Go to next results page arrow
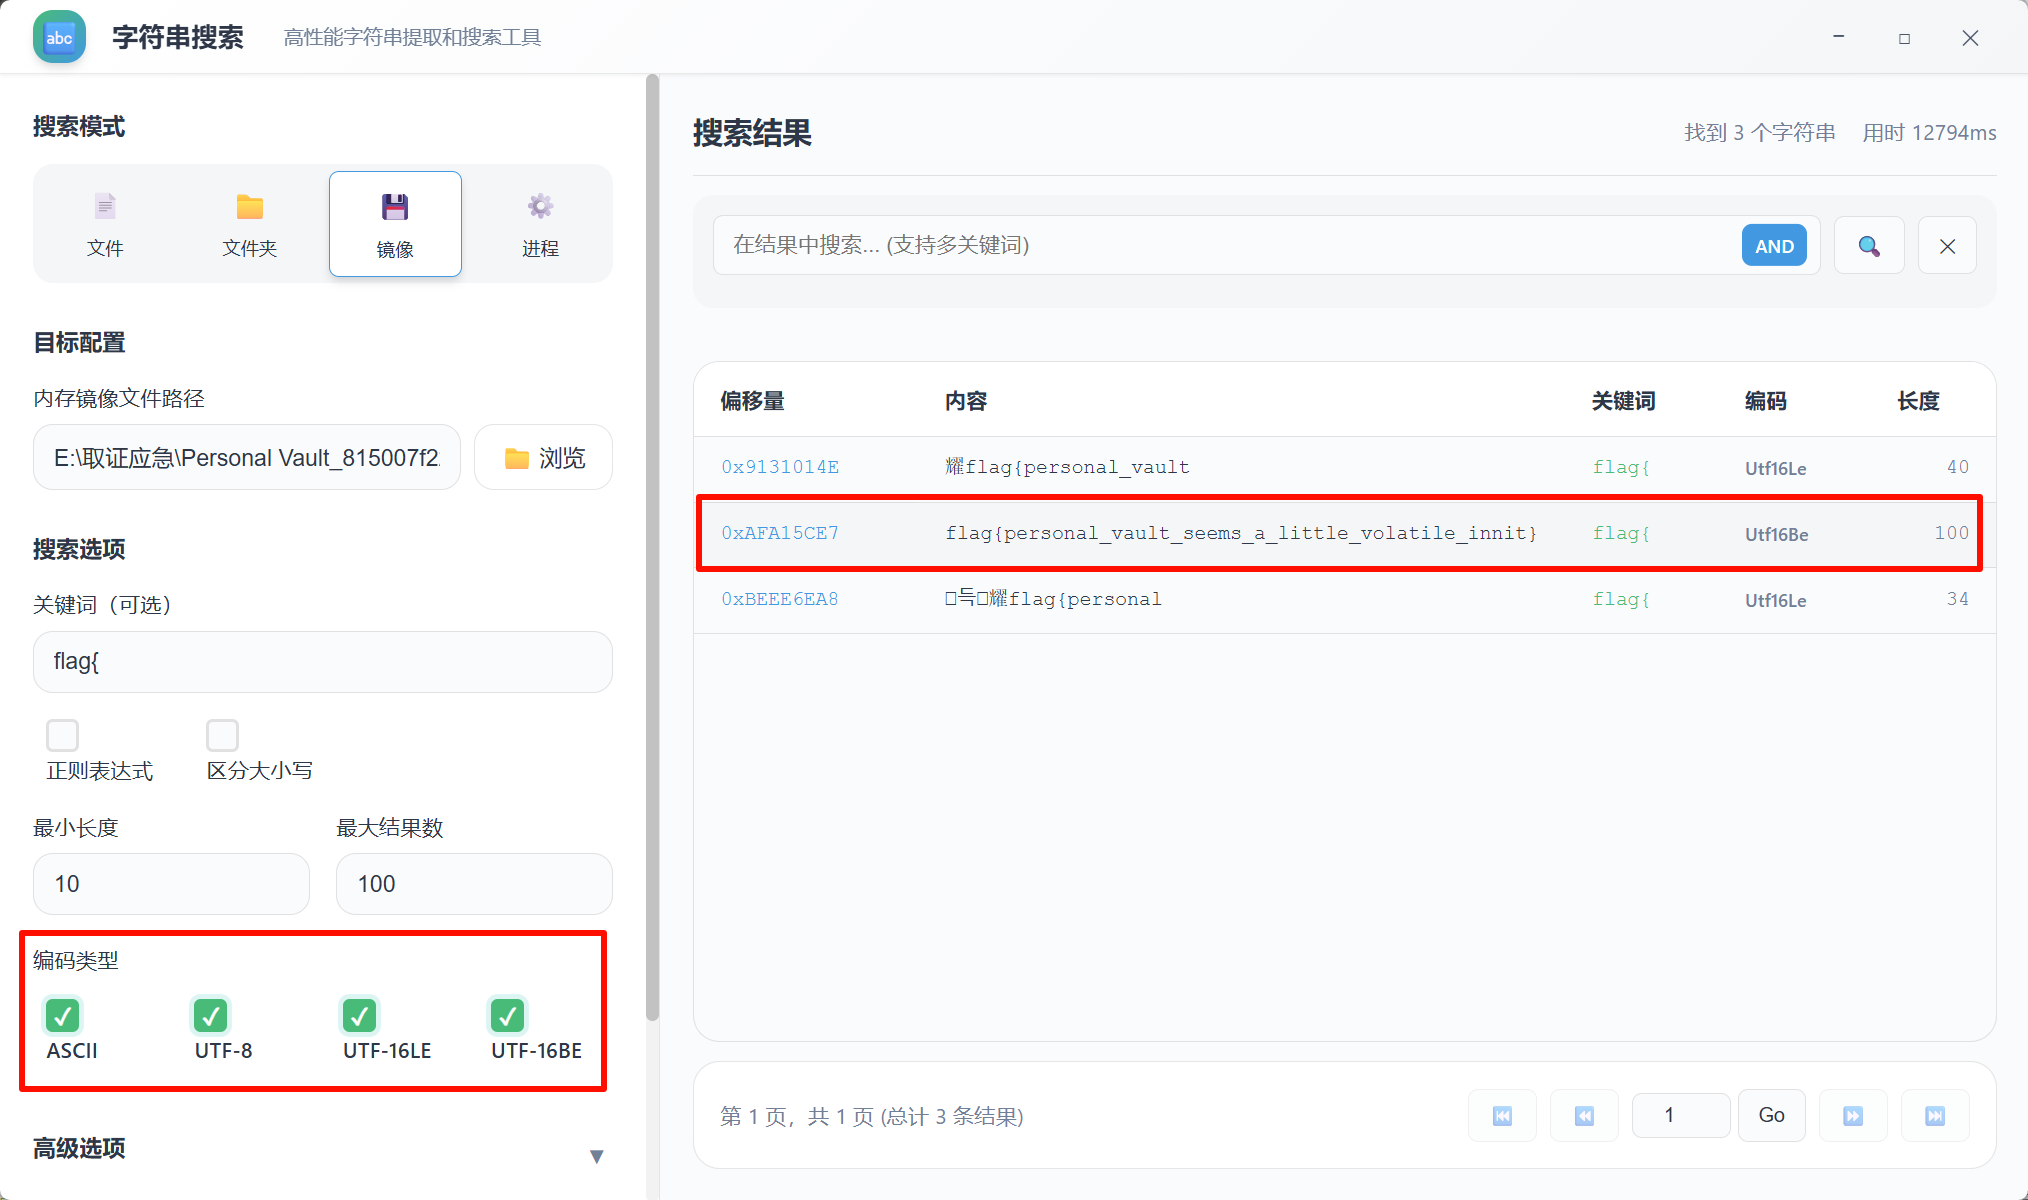This screenshot has width=2028, height=1200. pos(1853,1116)
